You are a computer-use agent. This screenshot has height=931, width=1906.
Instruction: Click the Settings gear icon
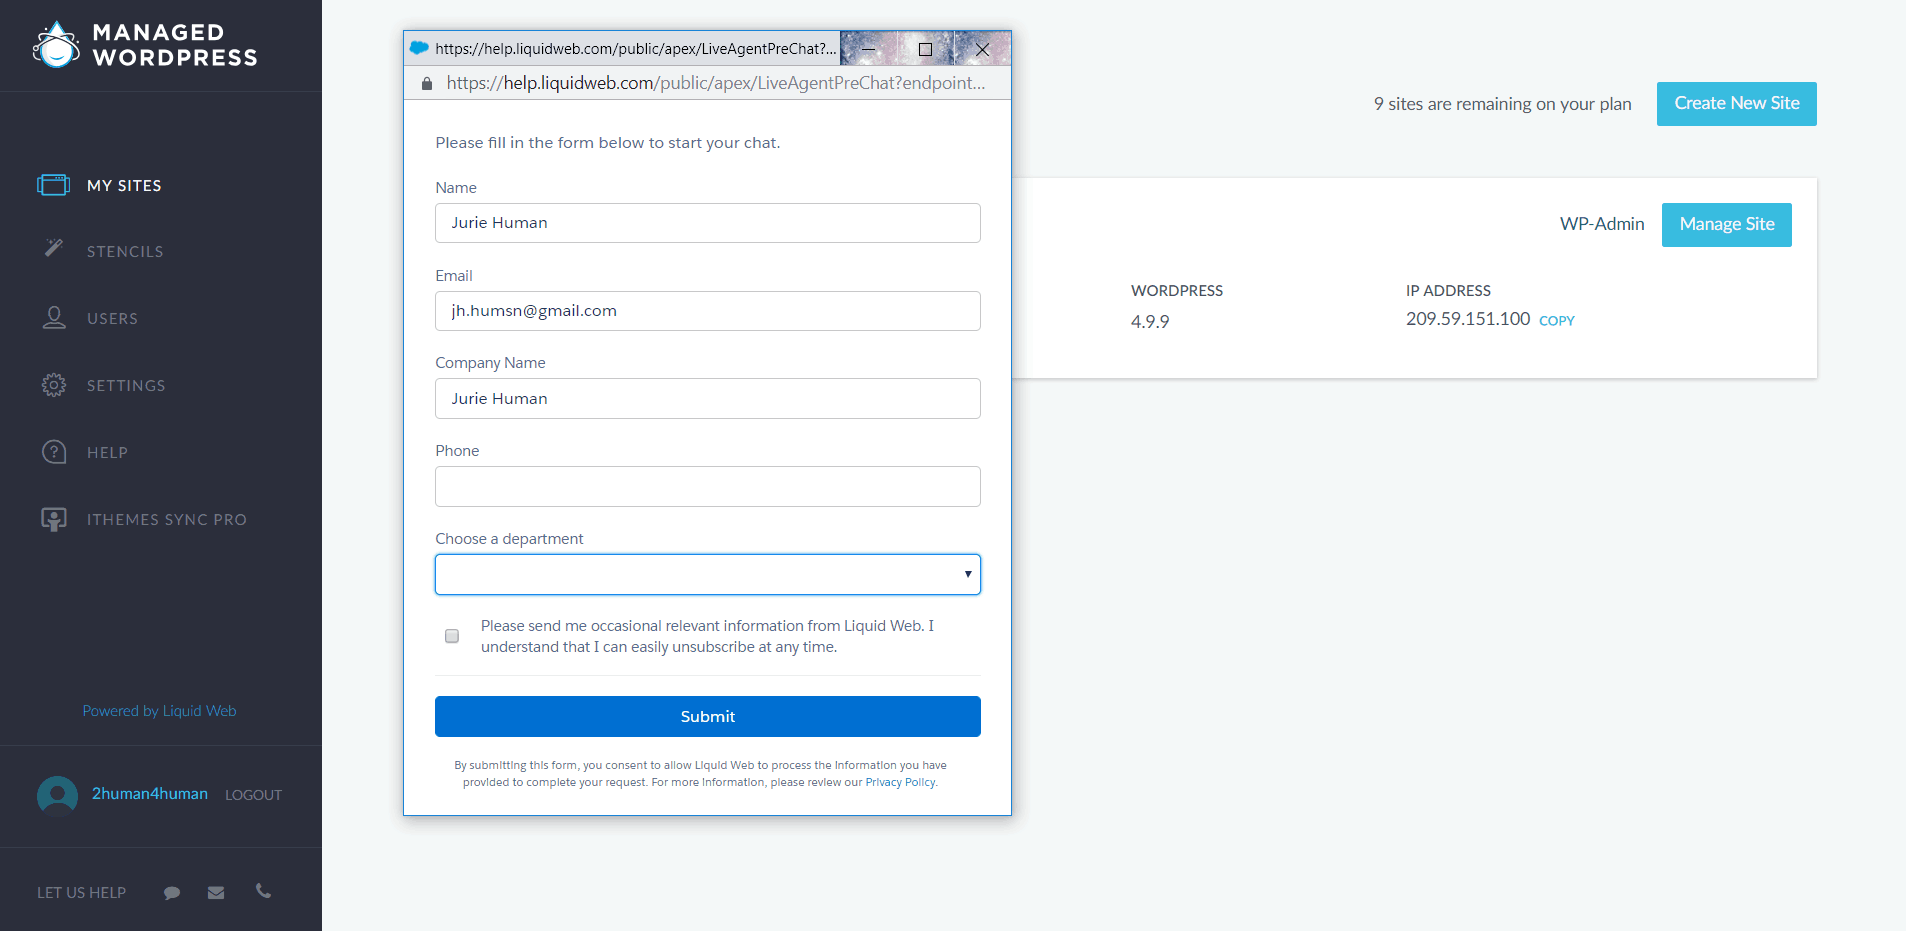point(54,385)
